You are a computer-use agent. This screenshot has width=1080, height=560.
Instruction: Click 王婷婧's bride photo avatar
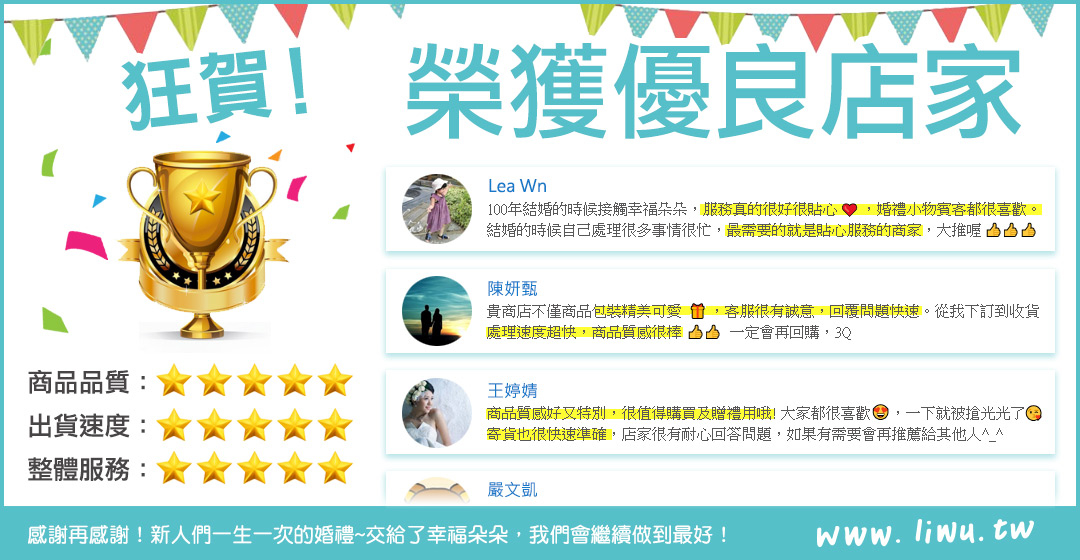(437, 413)
